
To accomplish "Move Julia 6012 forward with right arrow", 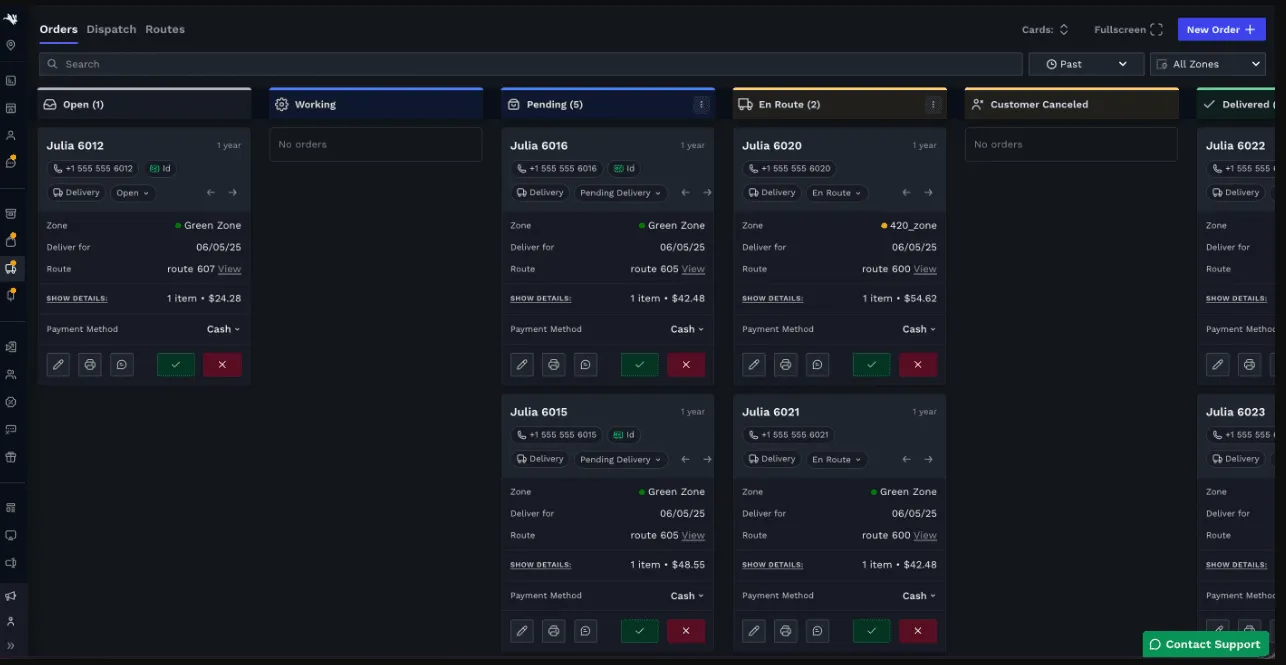I will pos(232,193).
